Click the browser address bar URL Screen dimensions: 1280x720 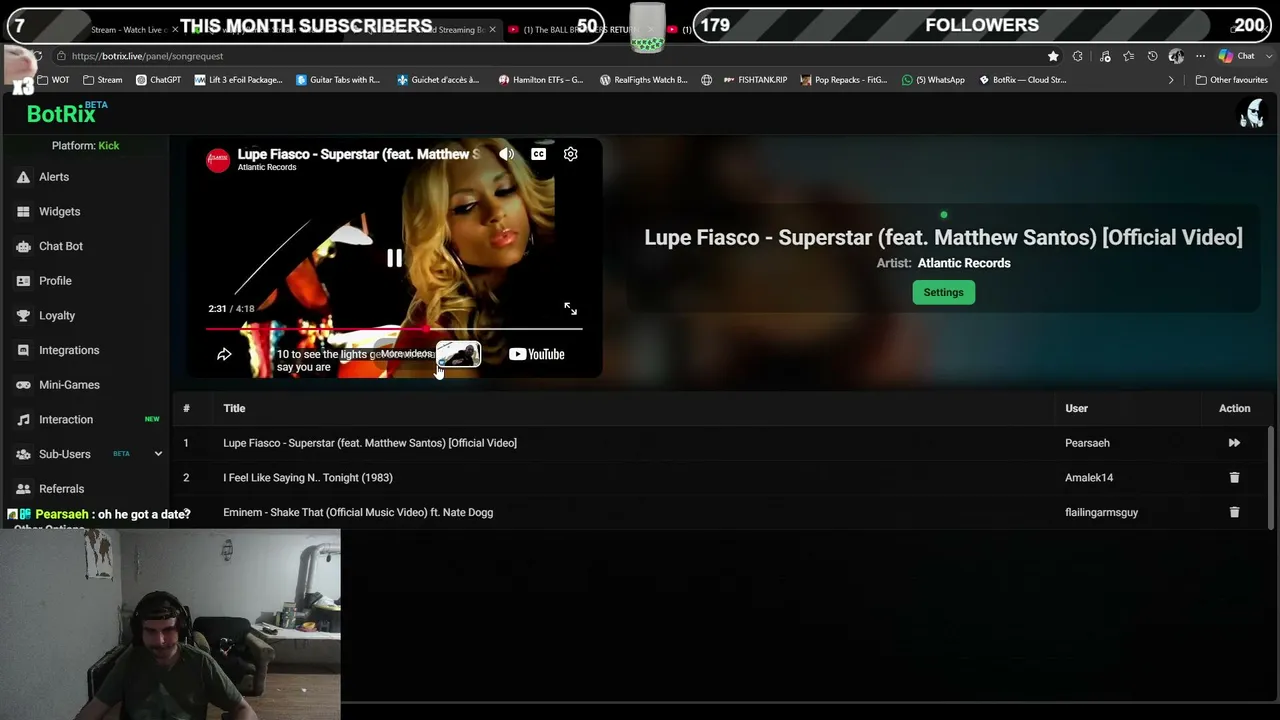[147, 56]
